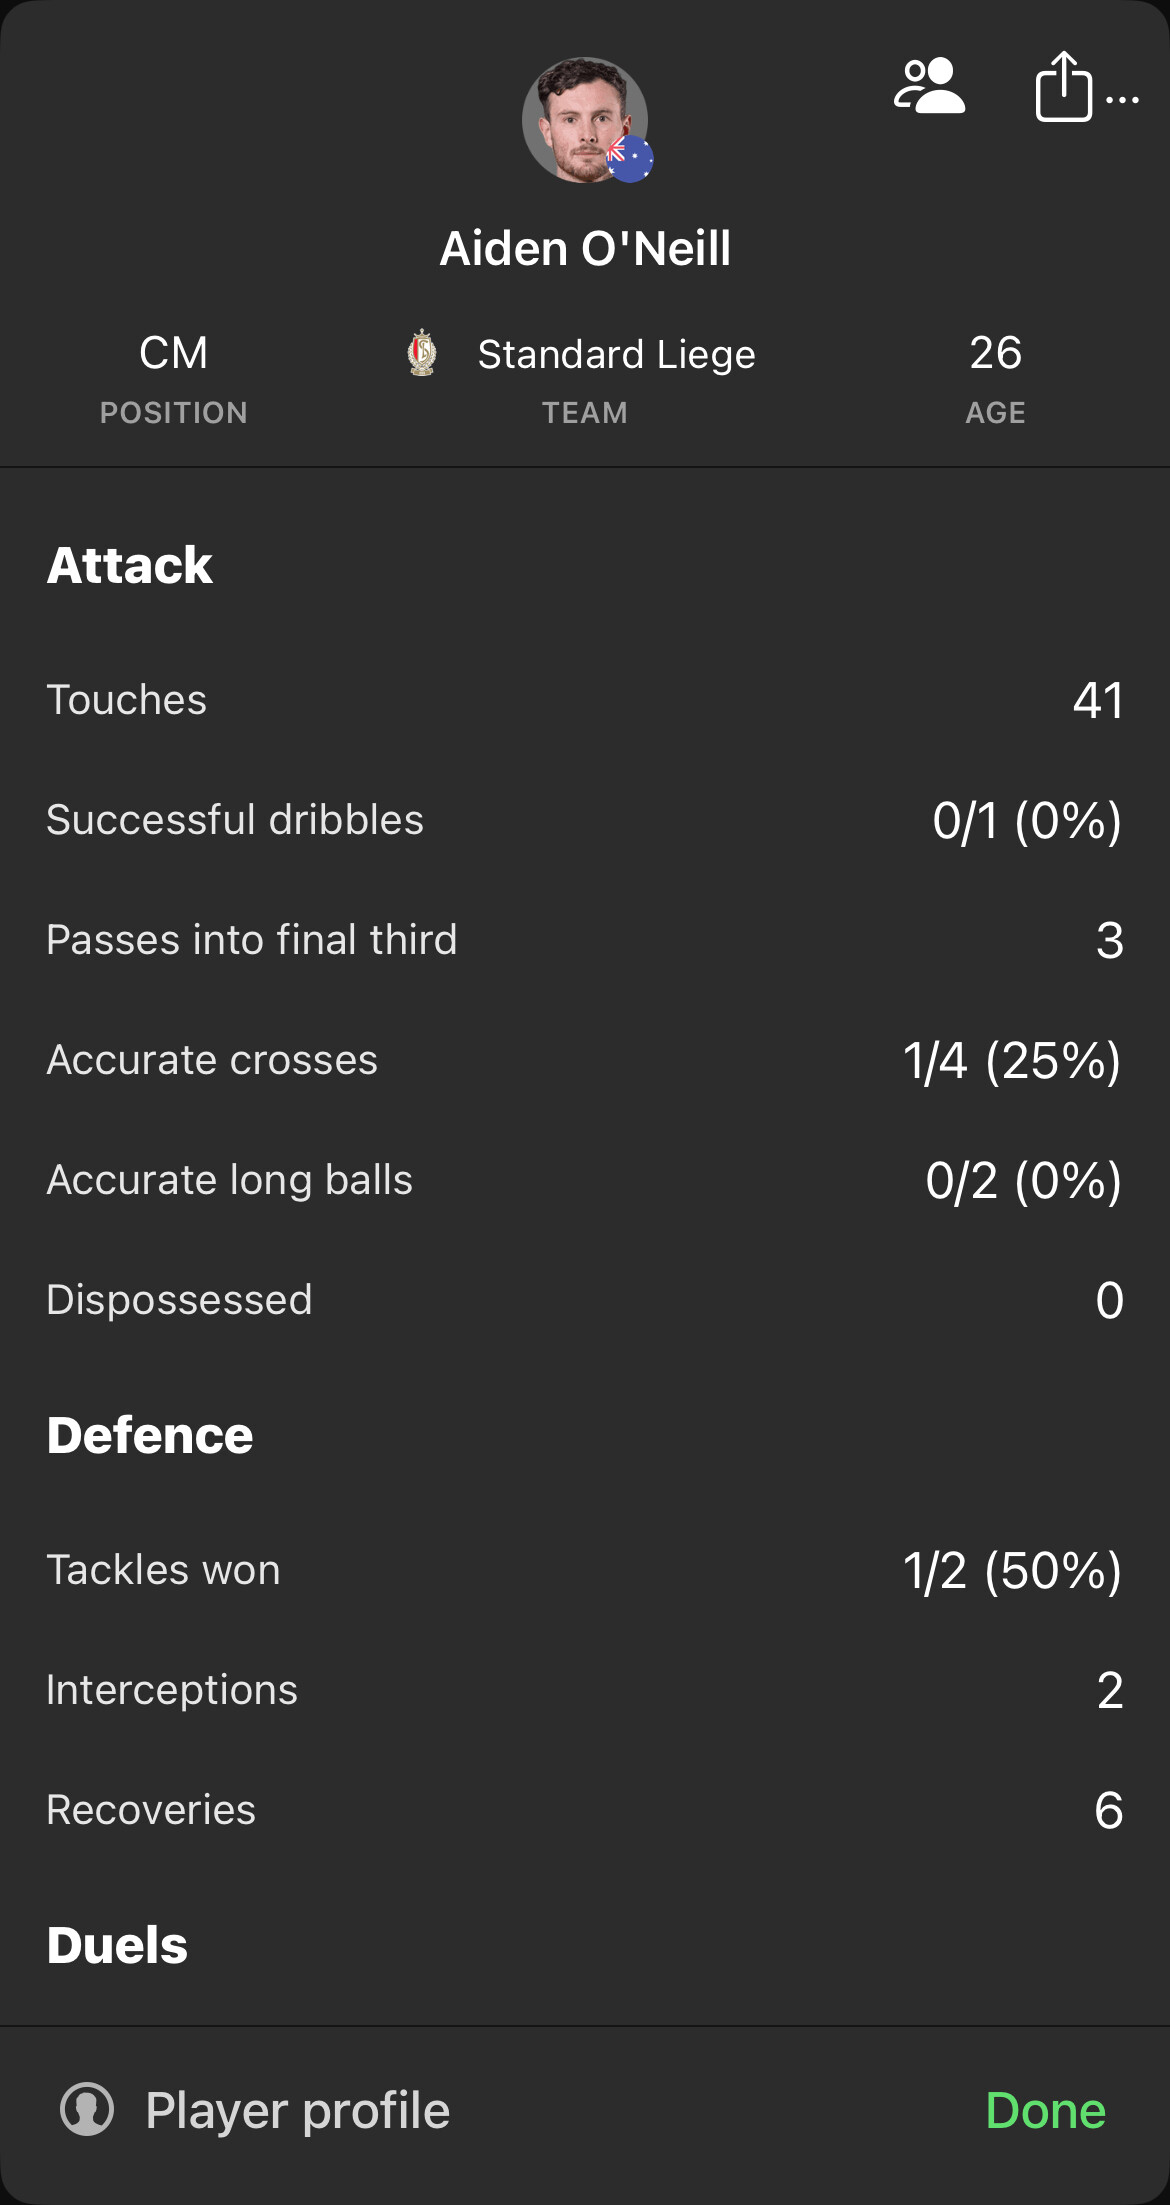The image size is (1170, 2205).
Task: Open the Standard Liege team name
Action: tap(617, 354)
